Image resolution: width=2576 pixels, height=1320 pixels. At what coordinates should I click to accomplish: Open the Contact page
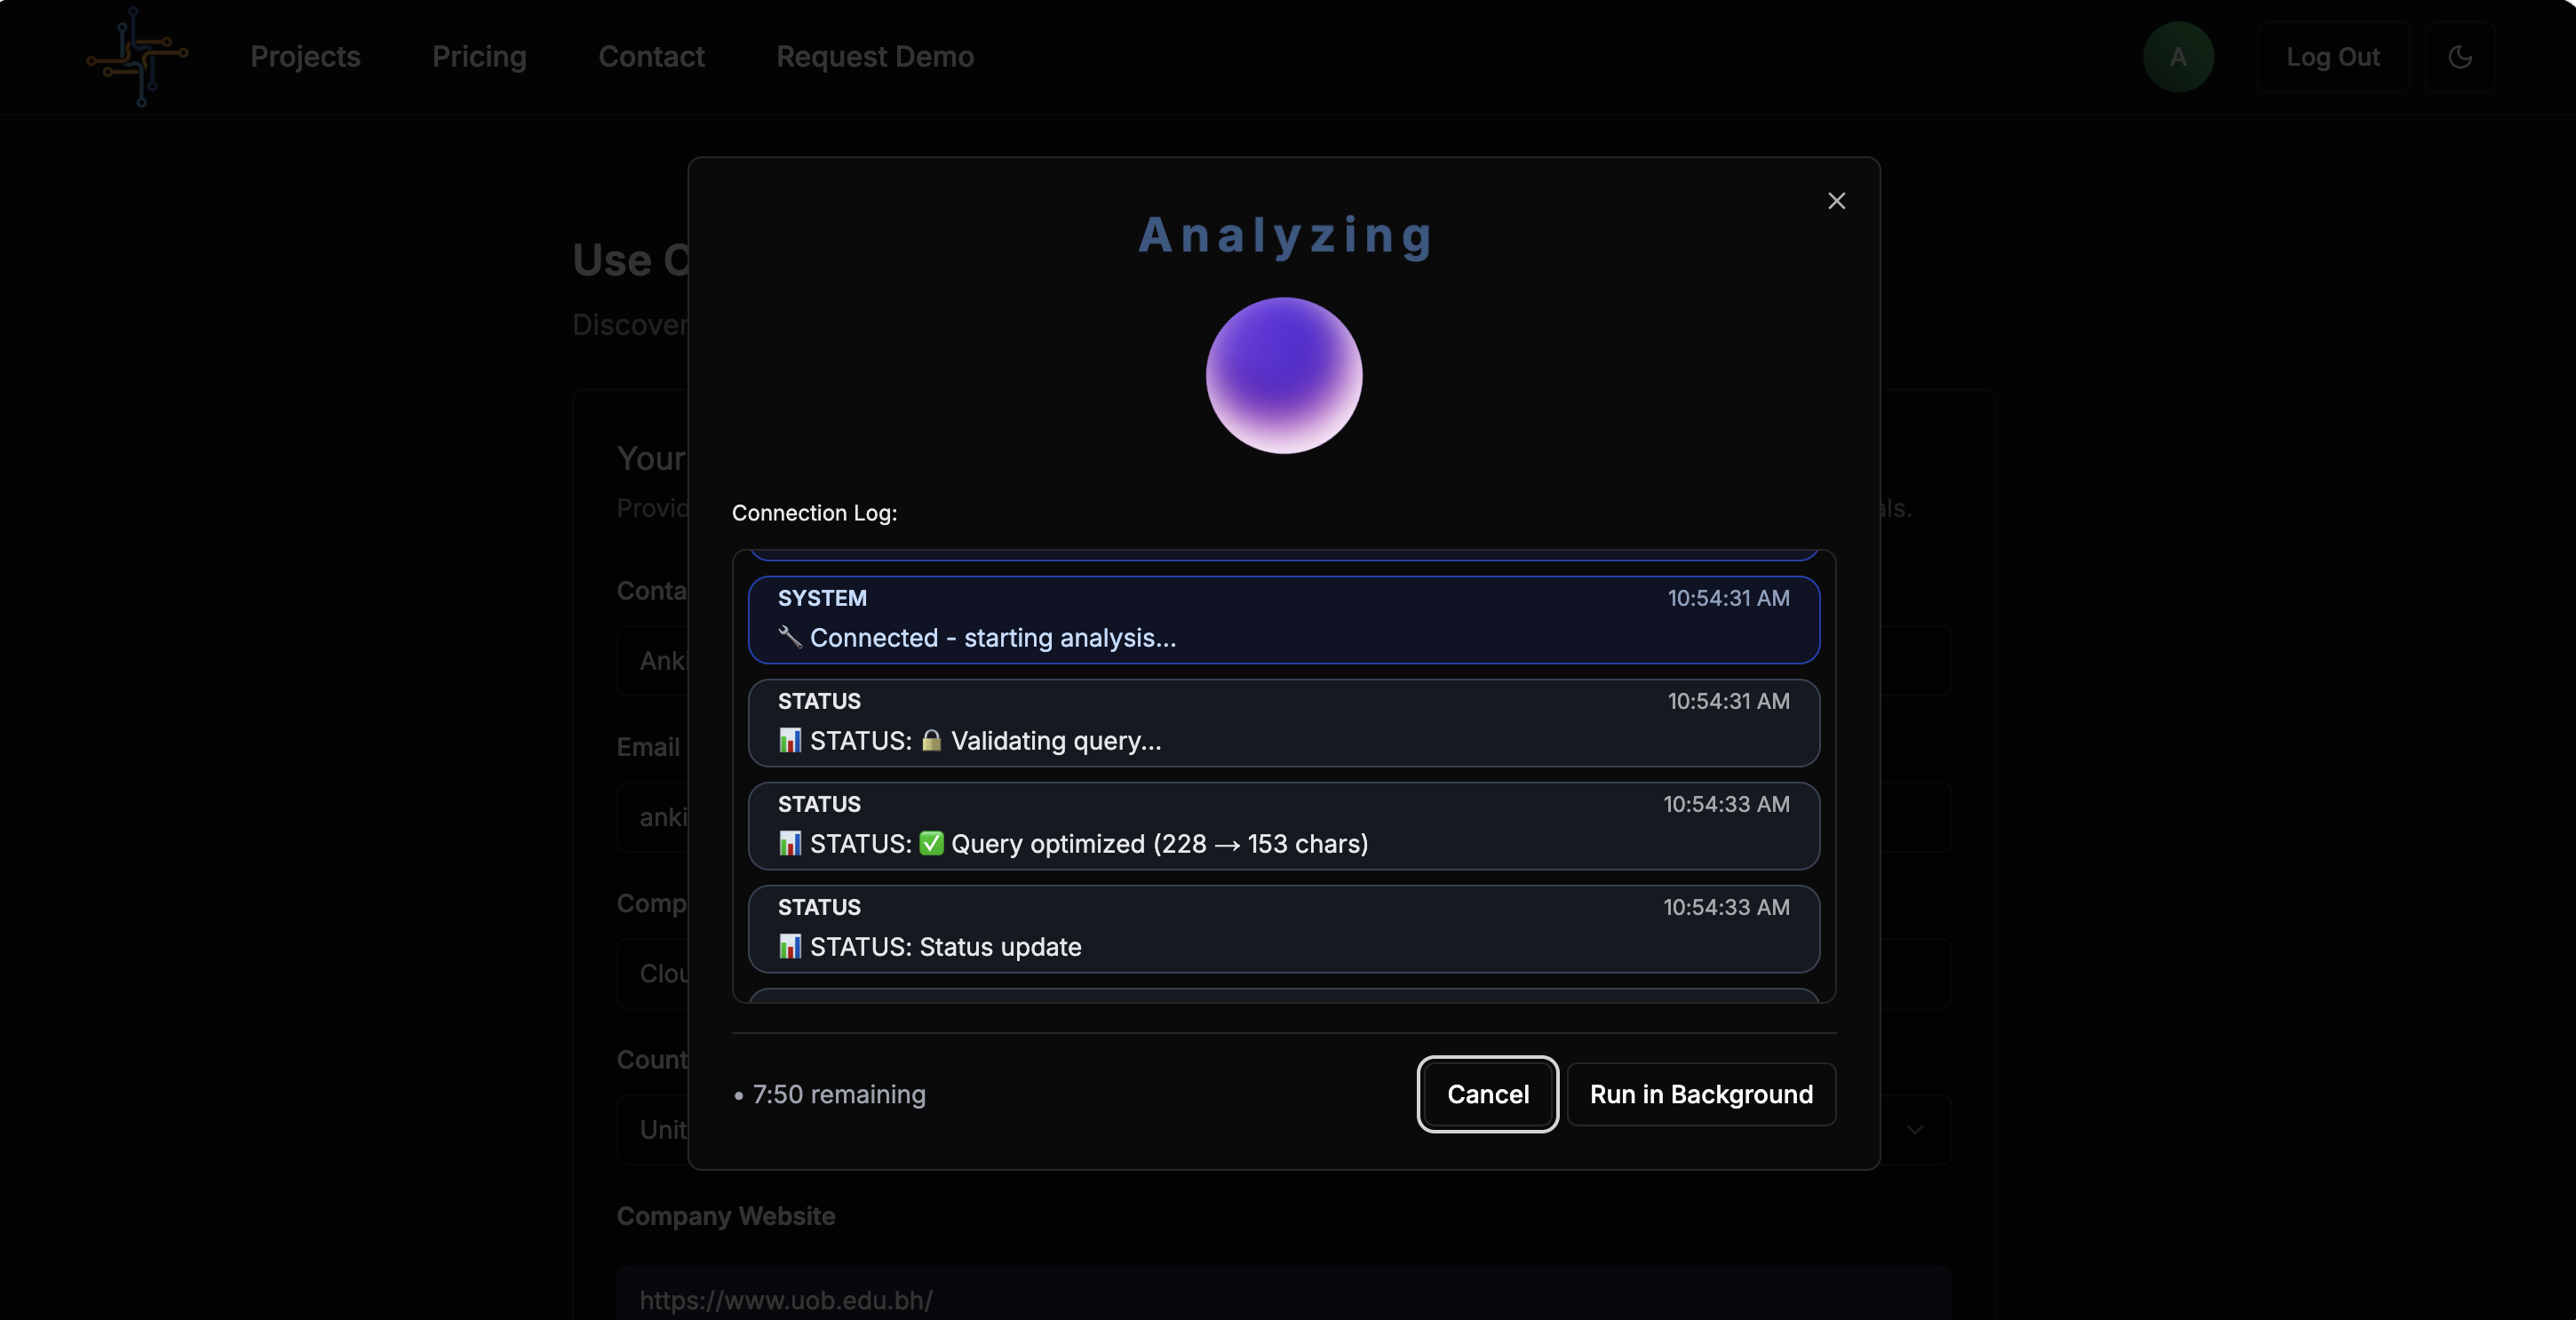click(651, 57)
